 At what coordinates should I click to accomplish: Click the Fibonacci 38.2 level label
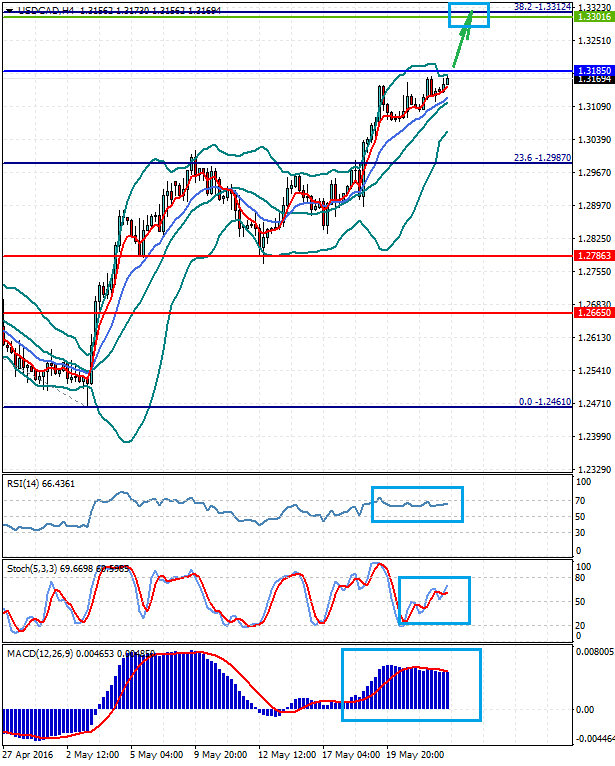(542, 6)
